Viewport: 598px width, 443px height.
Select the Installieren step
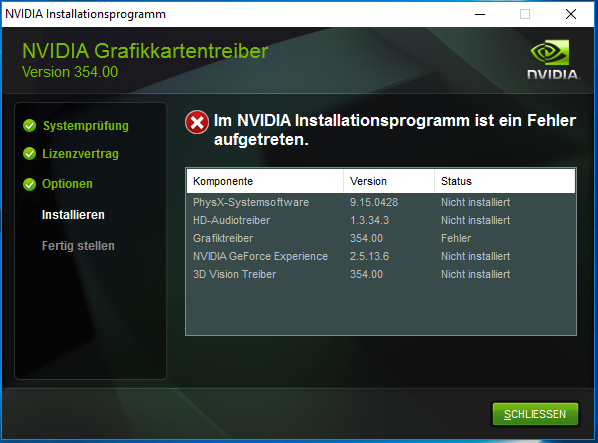[73, 215]
